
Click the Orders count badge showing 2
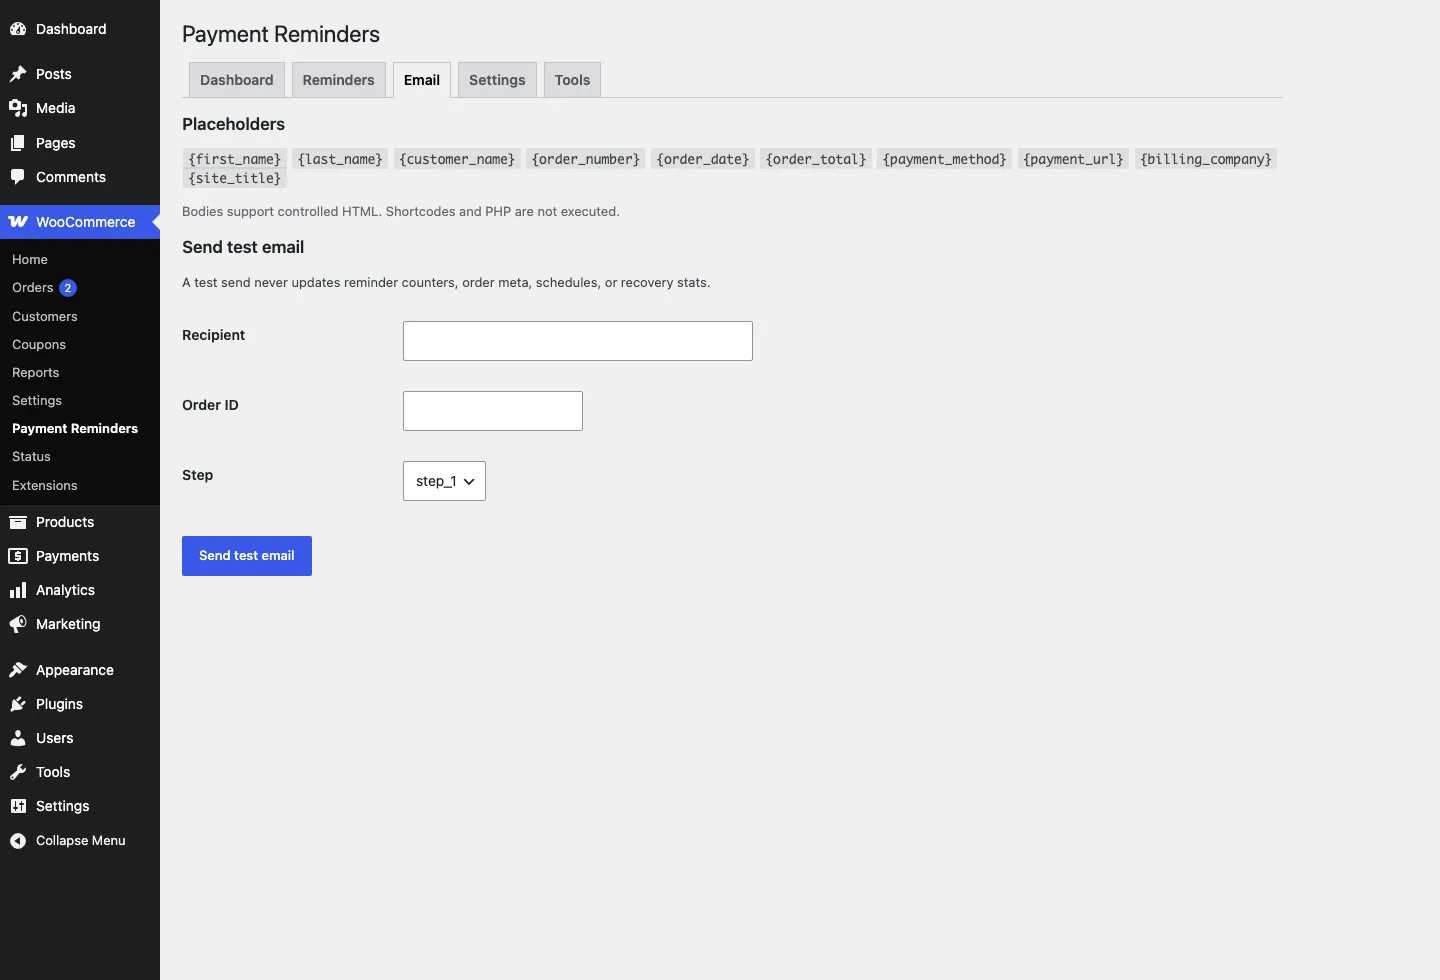click(x=68, y=288)
